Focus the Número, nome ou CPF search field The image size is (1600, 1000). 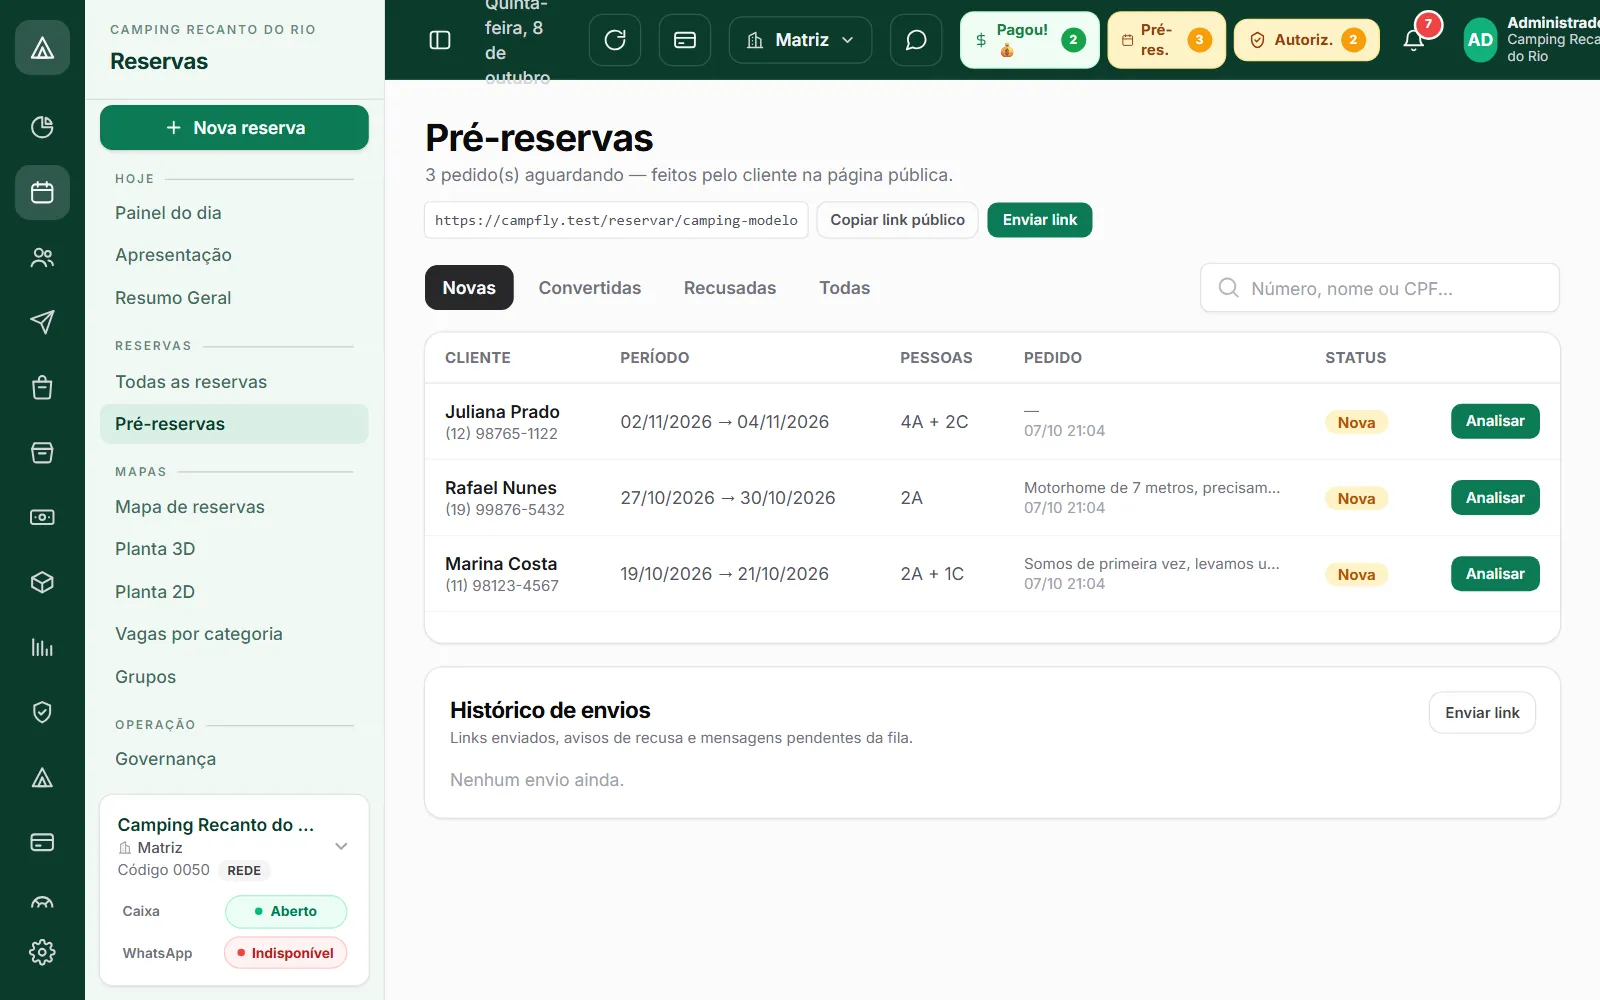point(1380,288)
